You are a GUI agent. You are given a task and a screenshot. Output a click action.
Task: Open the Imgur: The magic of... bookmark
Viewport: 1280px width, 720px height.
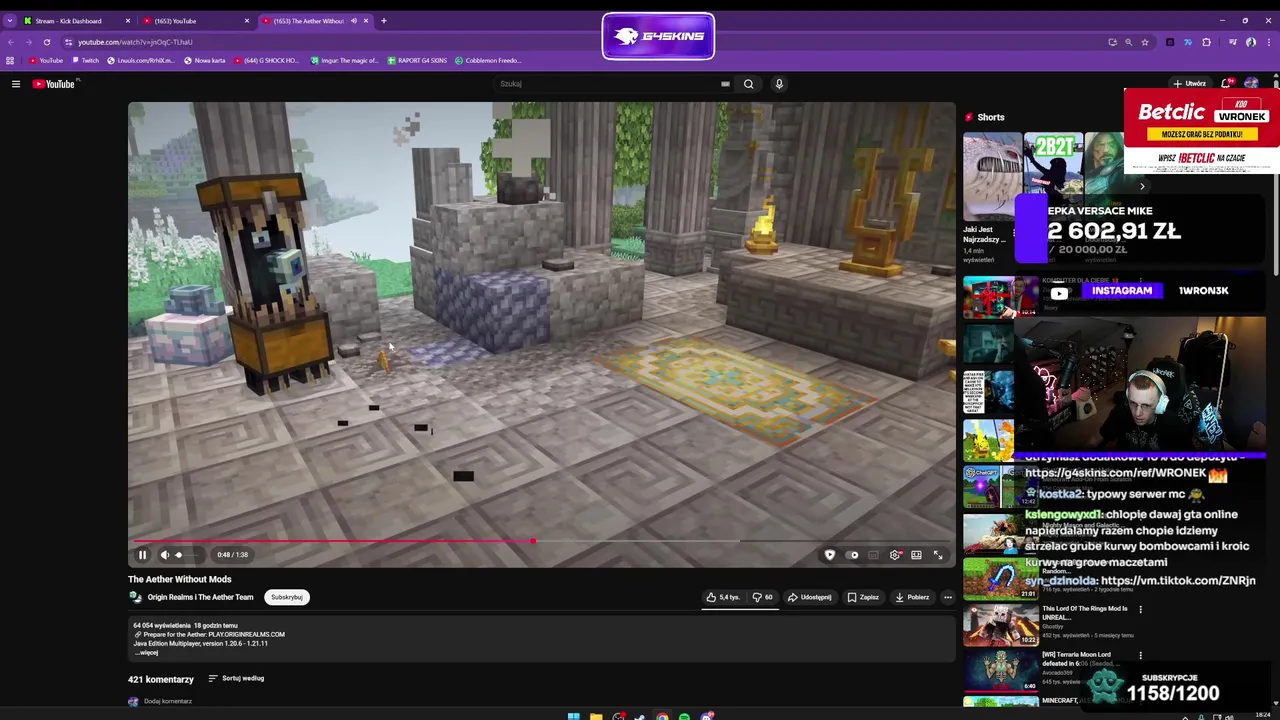(x=345, y=61)
